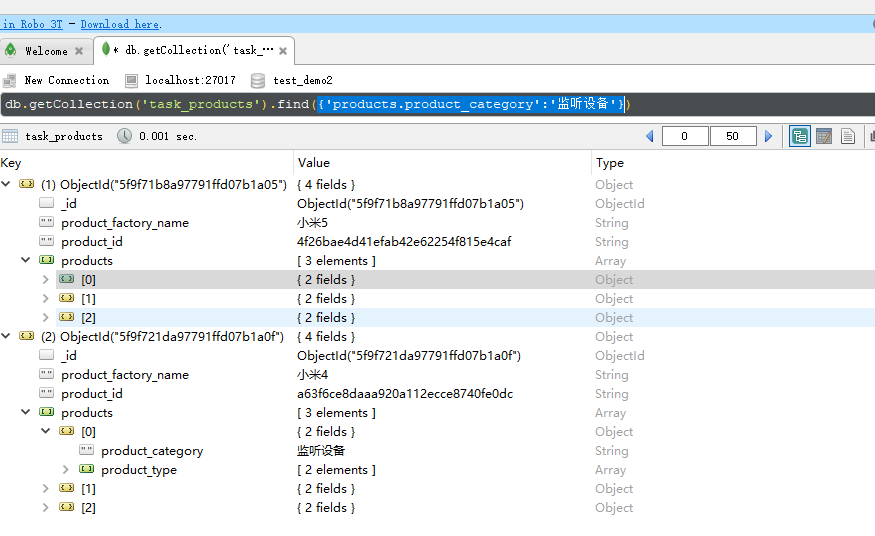
Task: Click the array icon of the product_type row
Action: coord(86,469)
